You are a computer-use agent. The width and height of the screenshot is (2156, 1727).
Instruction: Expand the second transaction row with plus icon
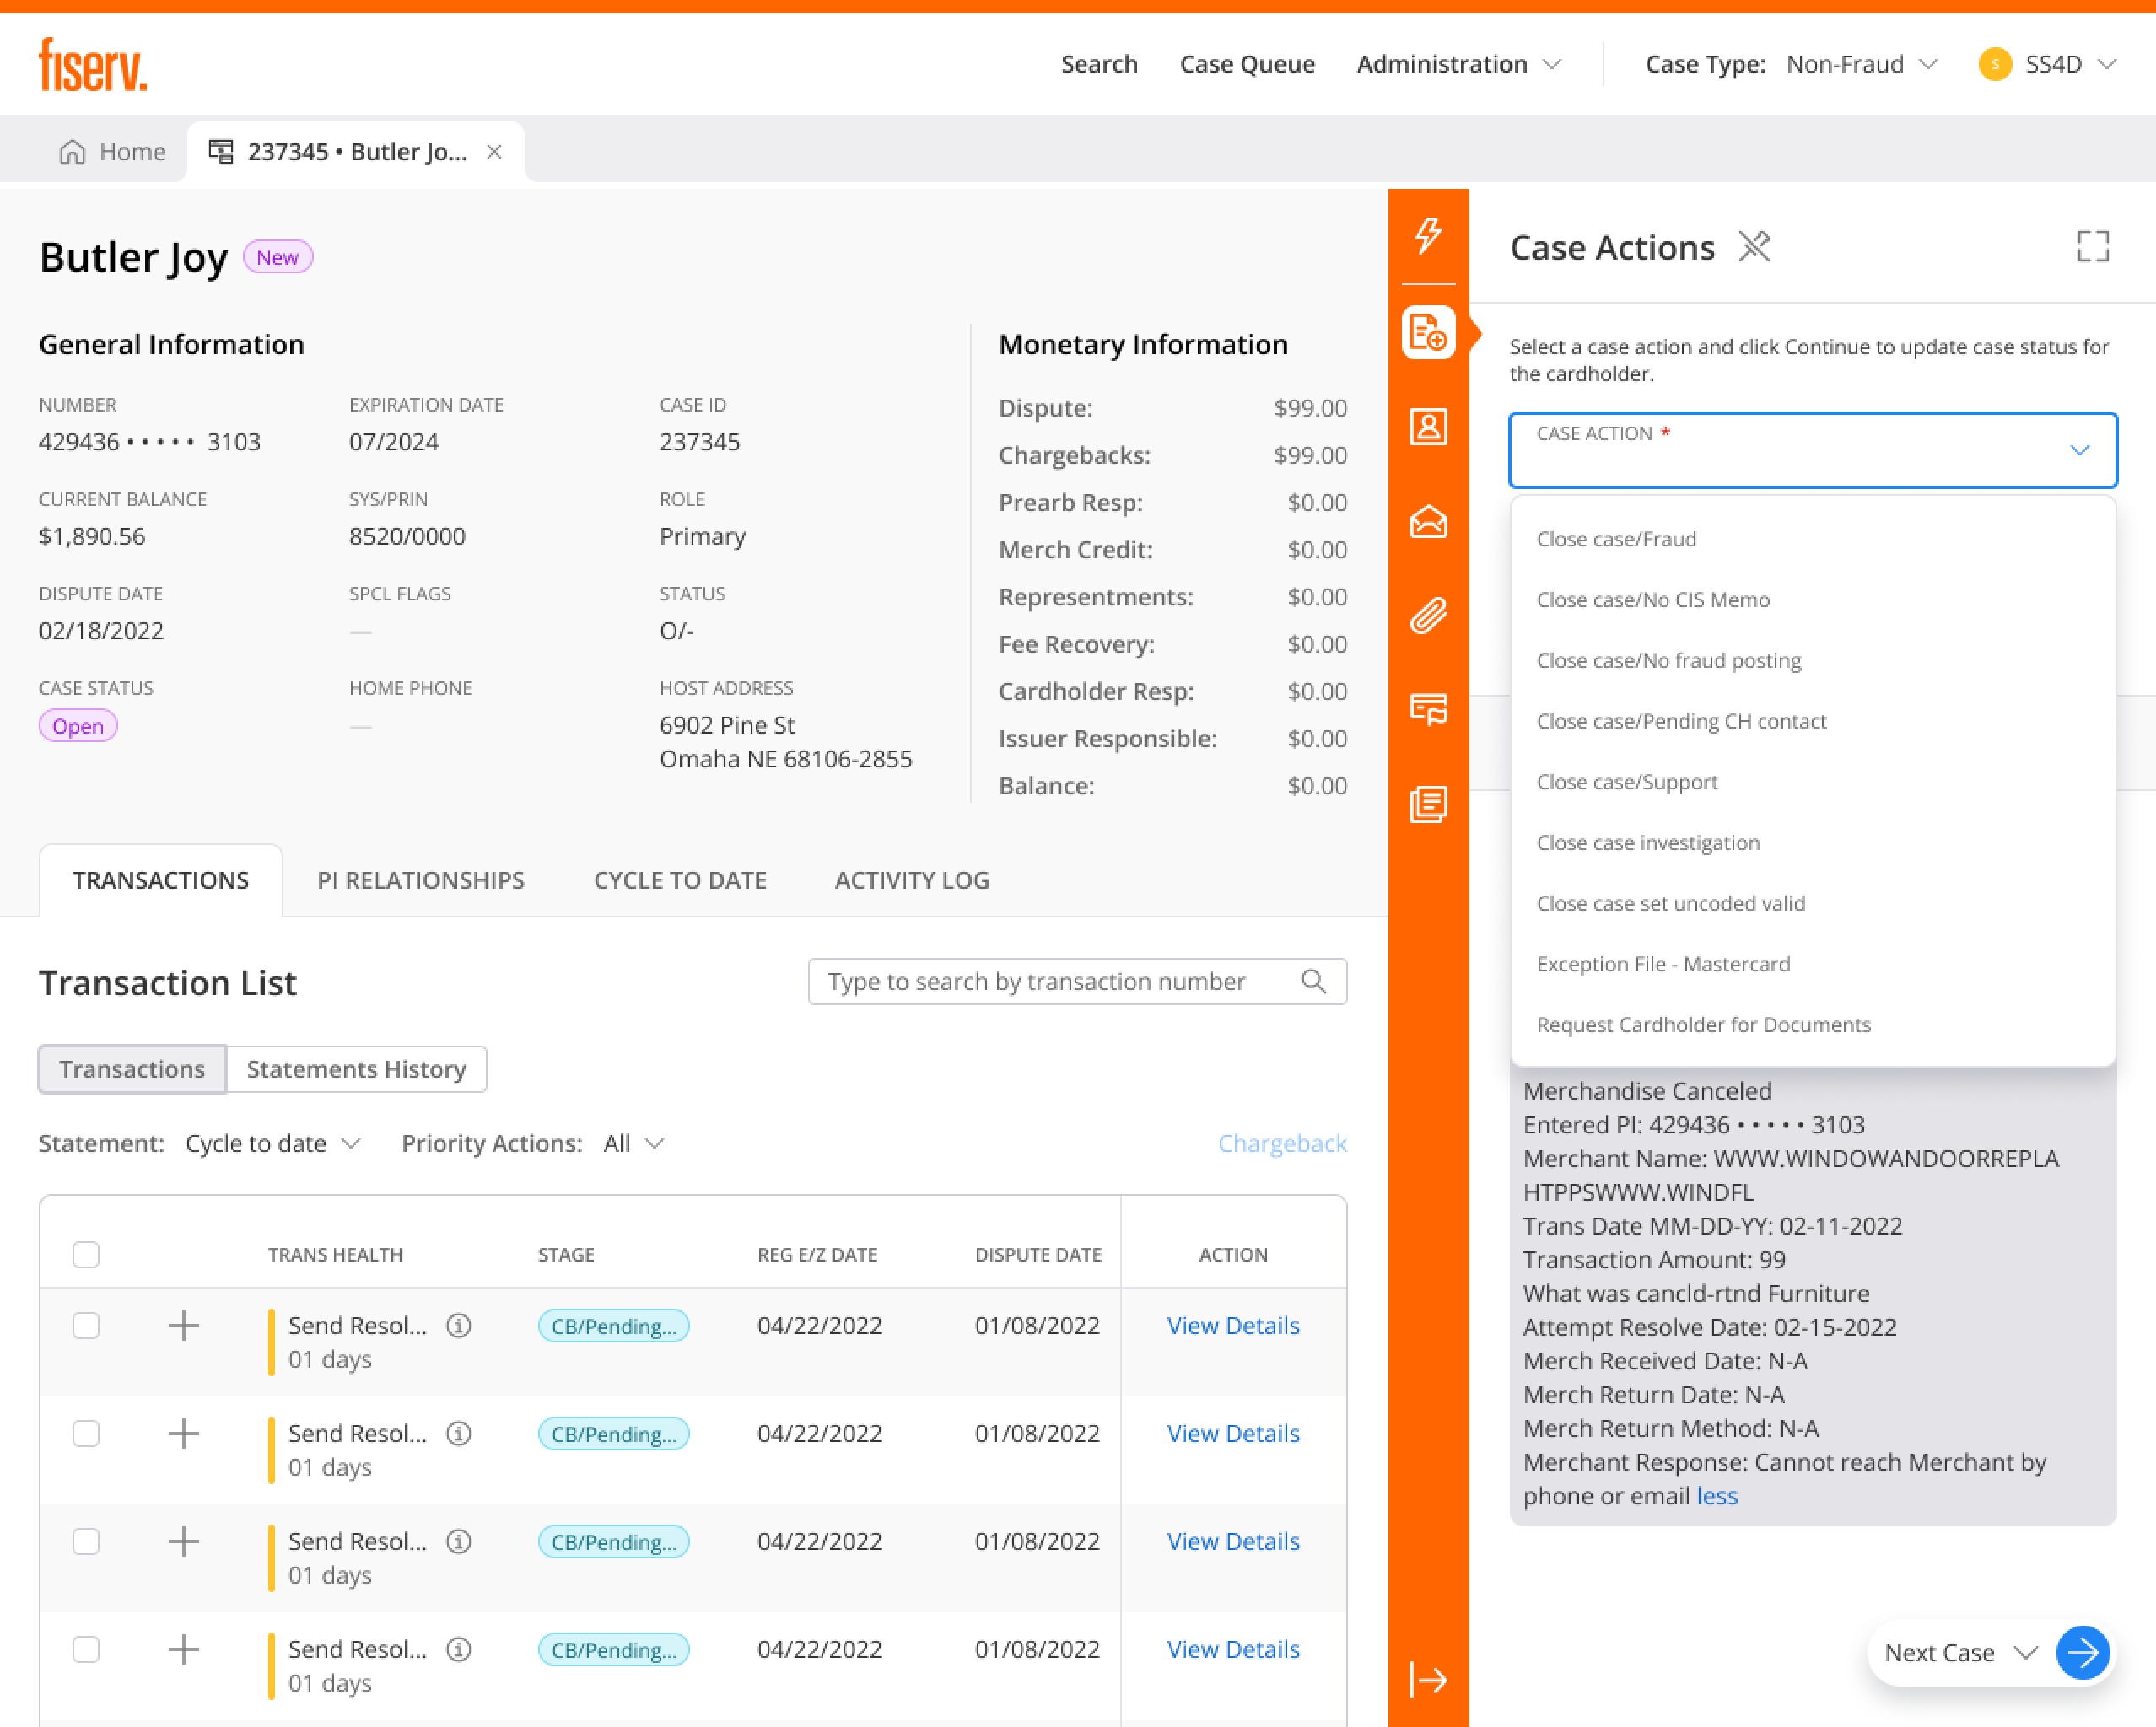tap(183, 1433)
